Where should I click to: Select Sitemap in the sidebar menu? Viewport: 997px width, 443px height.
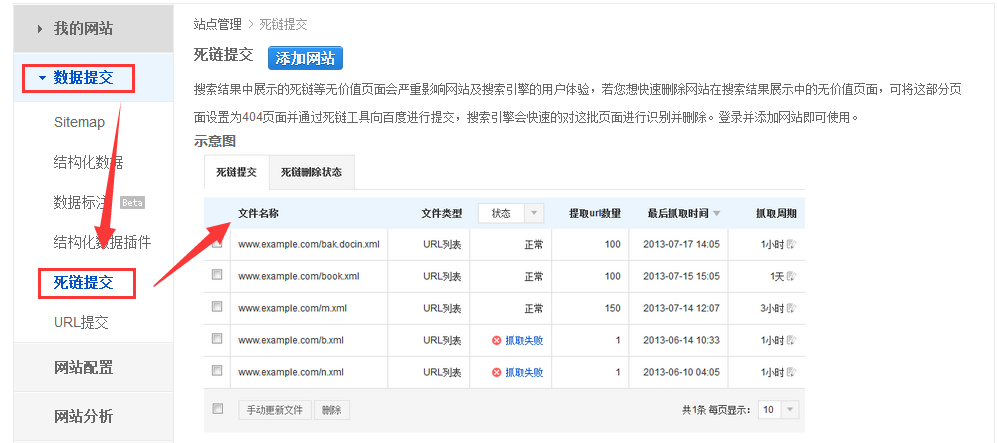[x=79, y=122]
